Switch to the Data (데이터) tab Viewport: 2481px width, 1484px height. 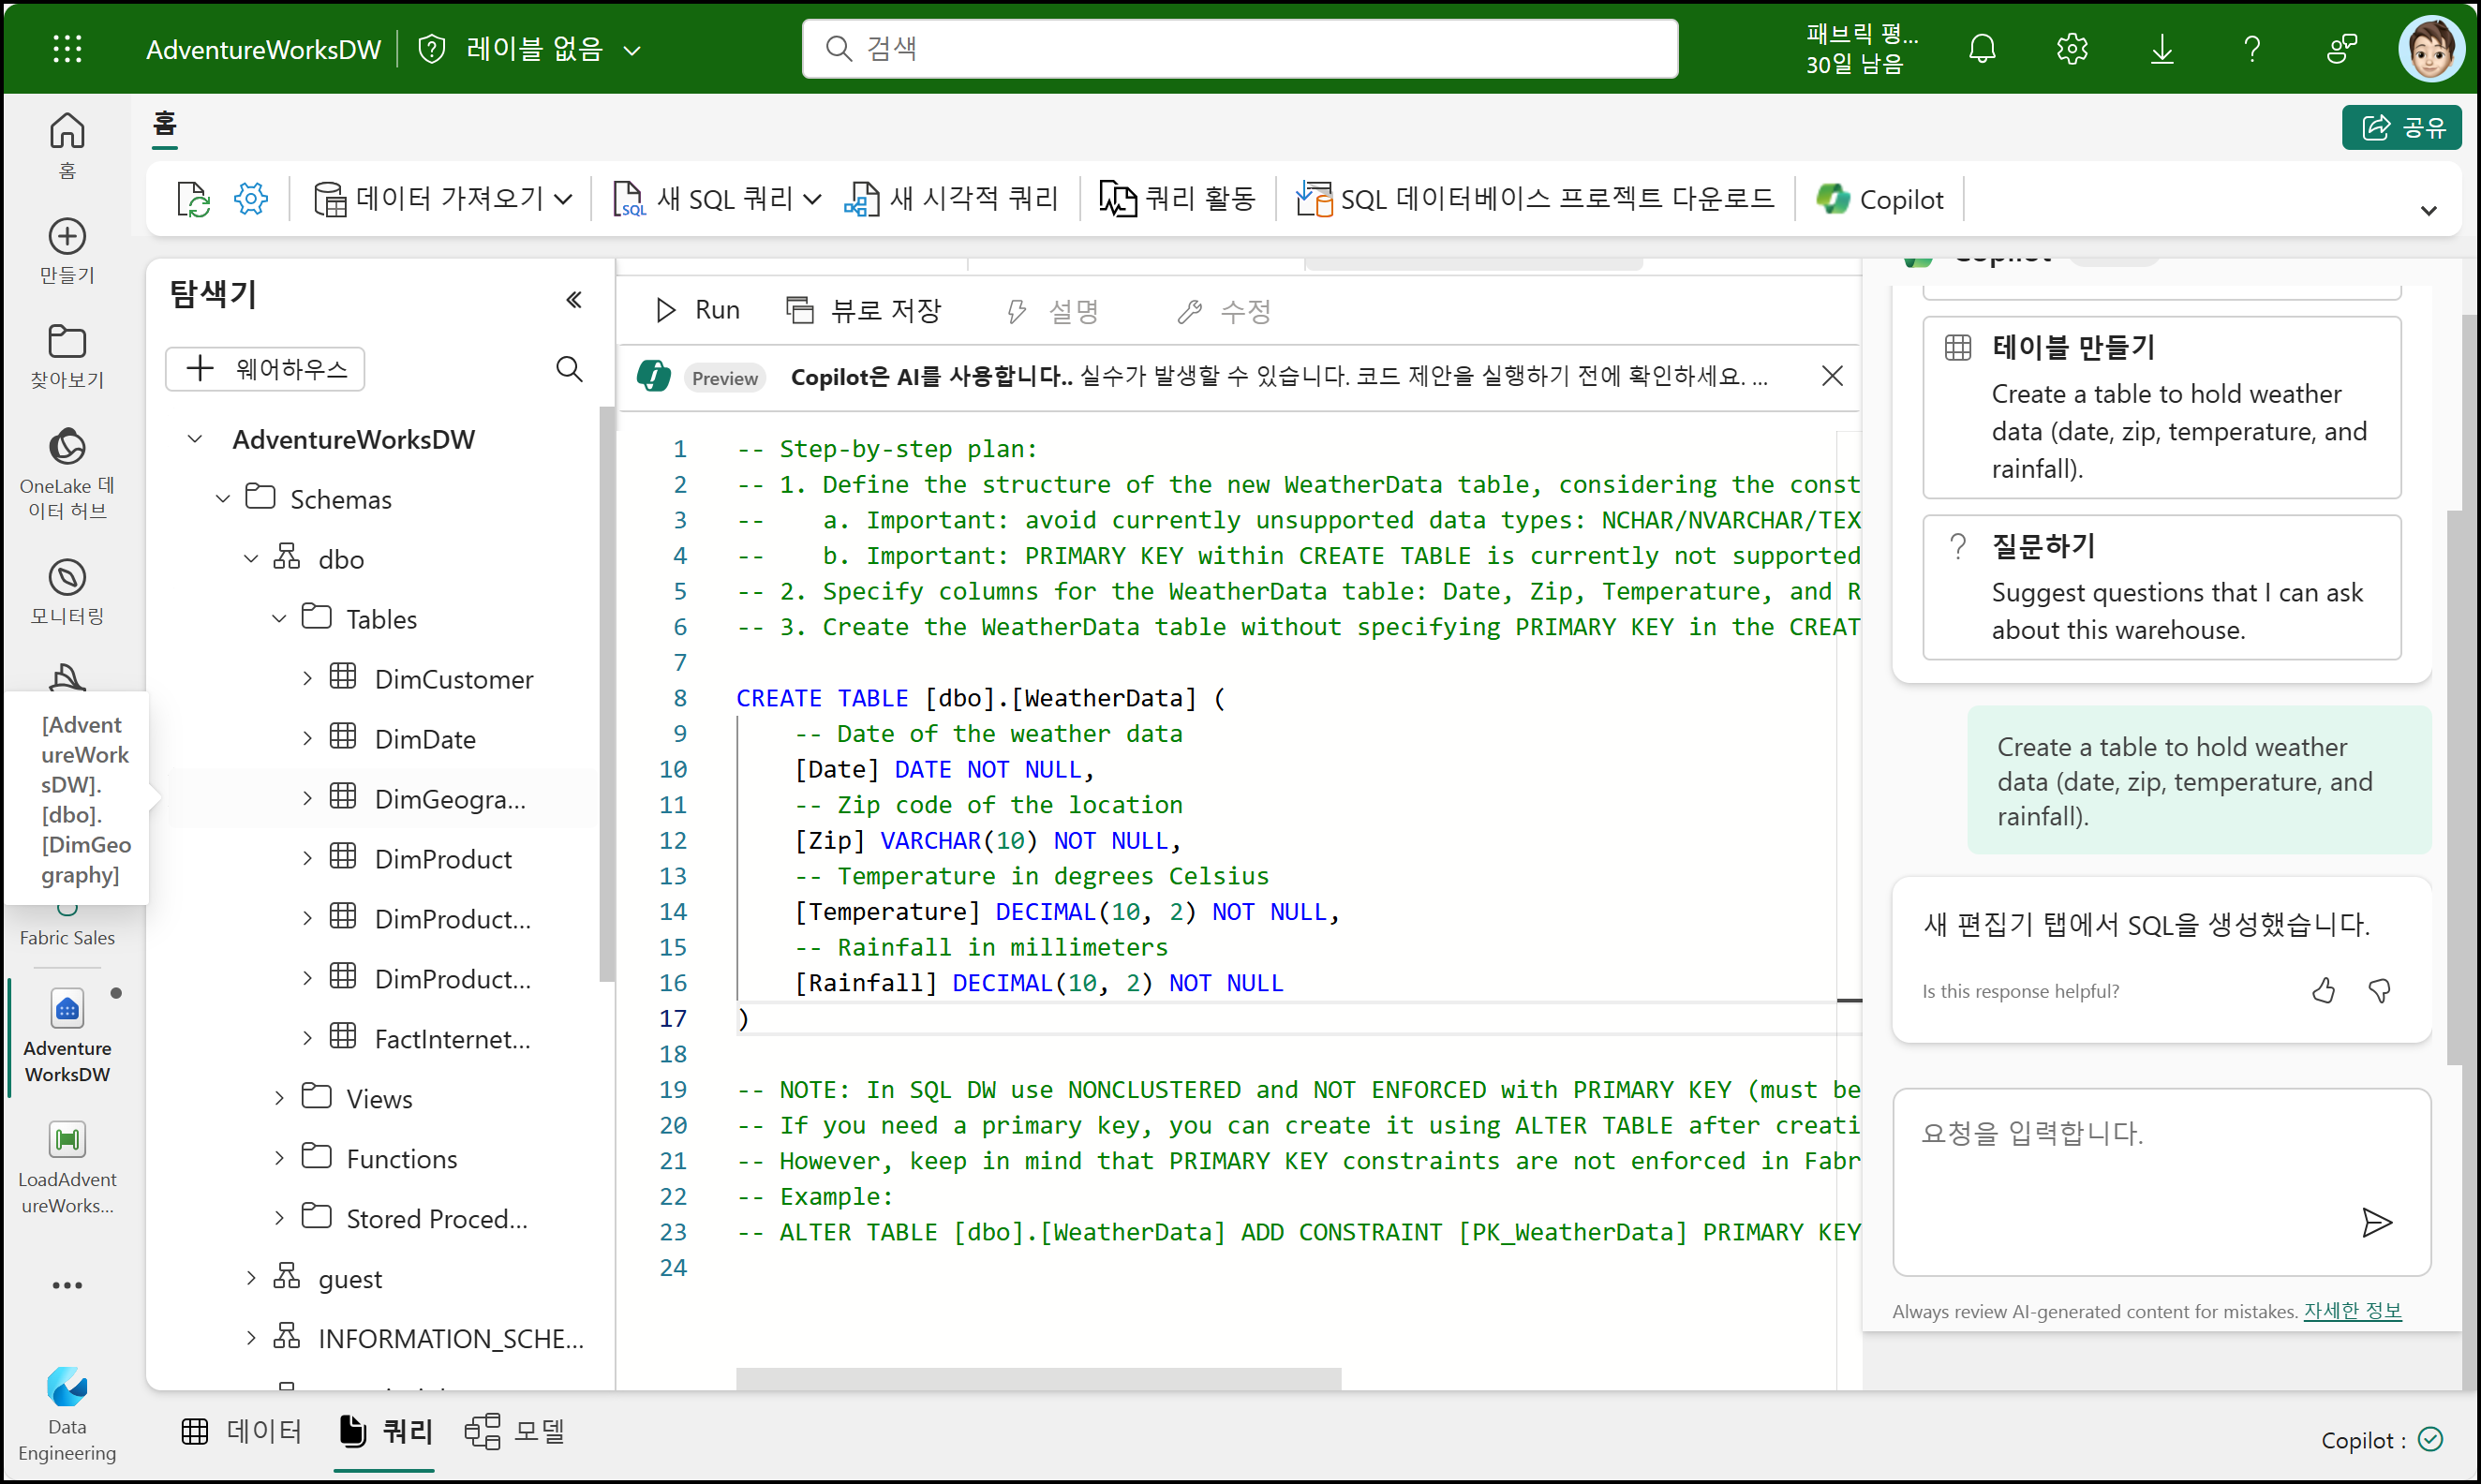pyautogui.click(x=242, y=1432)
